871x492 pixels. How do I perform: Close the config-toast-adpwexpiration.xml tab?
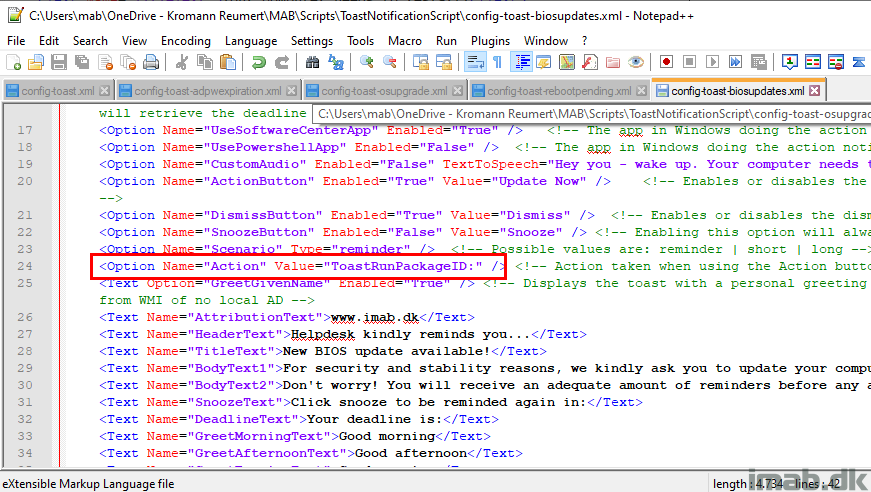[x=291, y=91]
